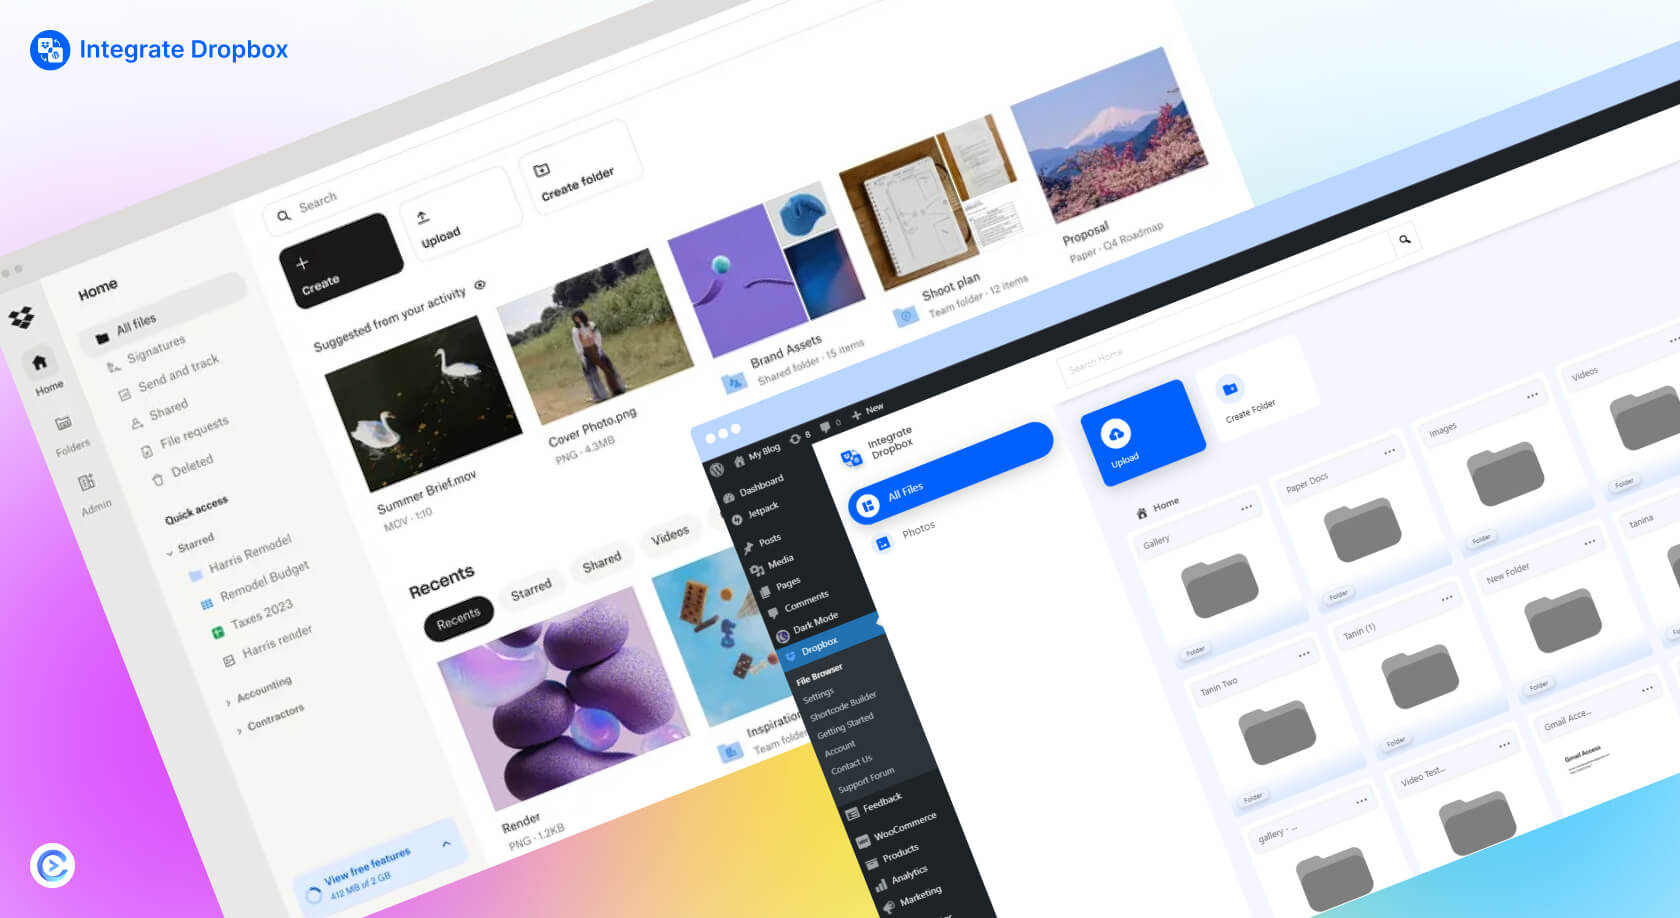Viewport: 1680px width, 918px height.
Task: Open Dark Mode in WordPress menu
Action: click(x=808, y=626)
